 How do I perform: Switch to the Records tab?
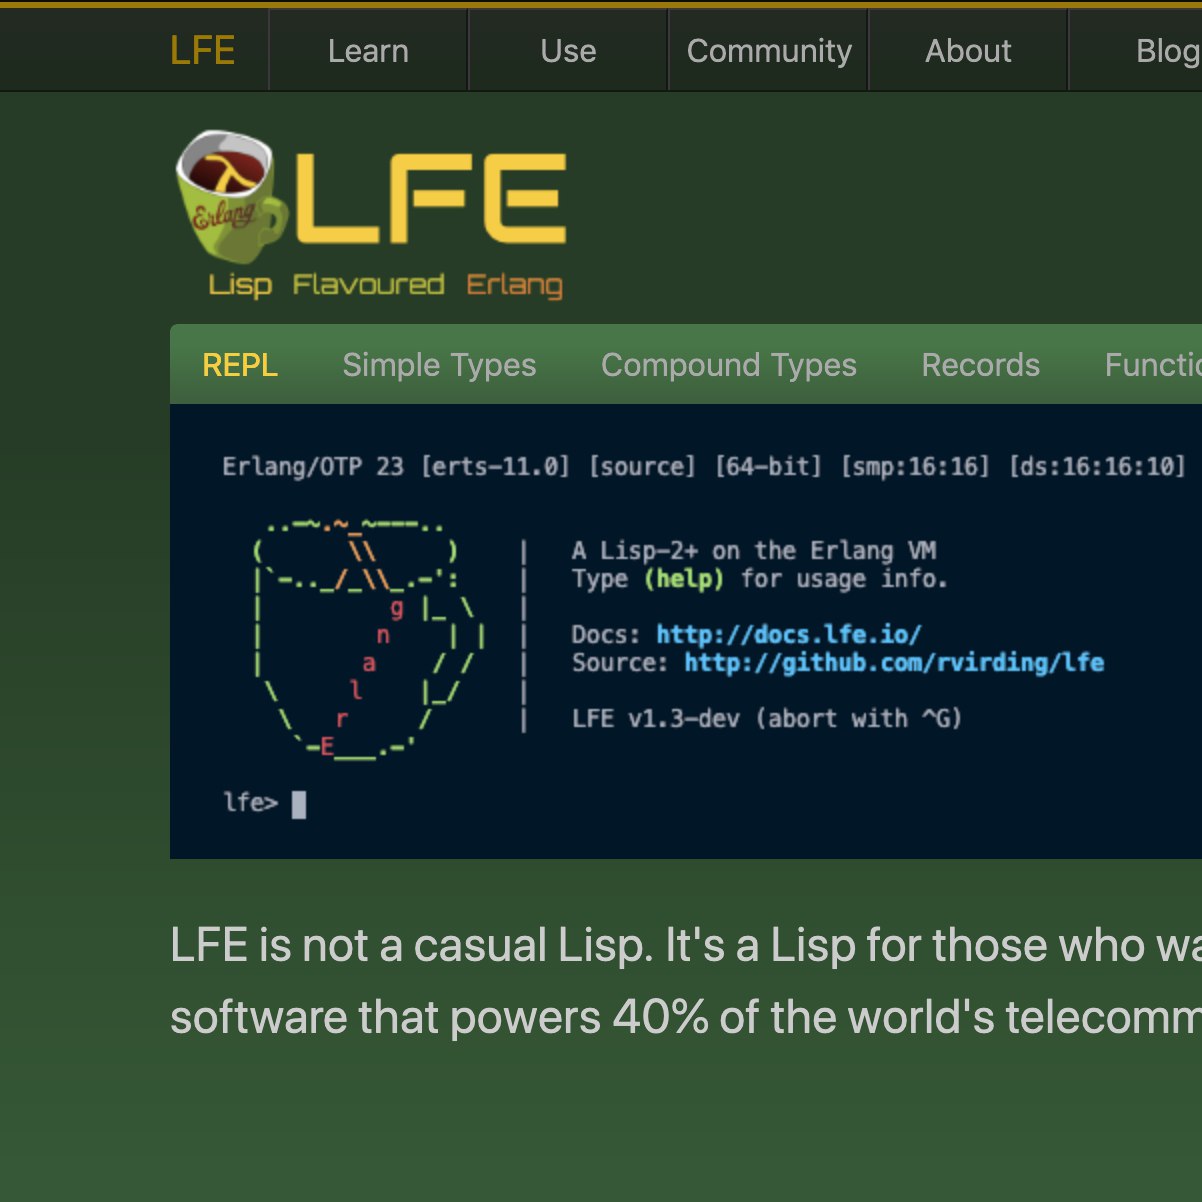pyautogui.click(x=981, y=365)
